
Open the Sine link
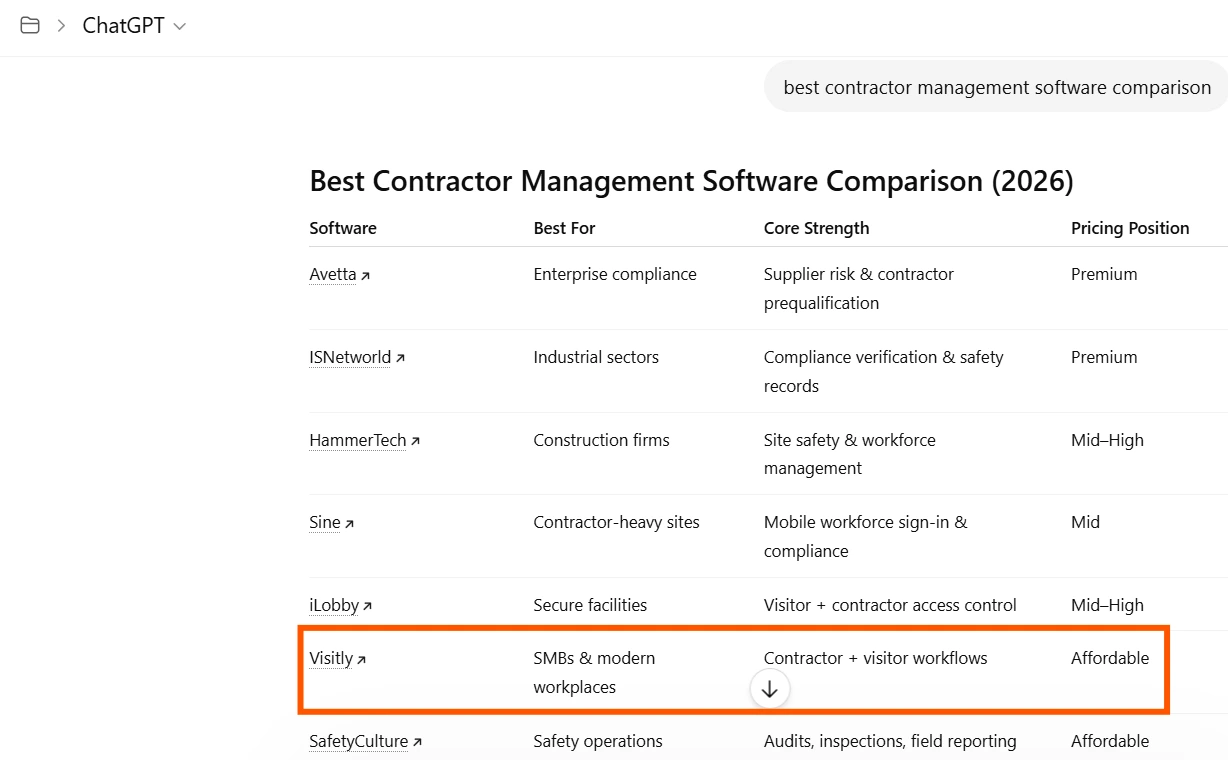(325, 522)
